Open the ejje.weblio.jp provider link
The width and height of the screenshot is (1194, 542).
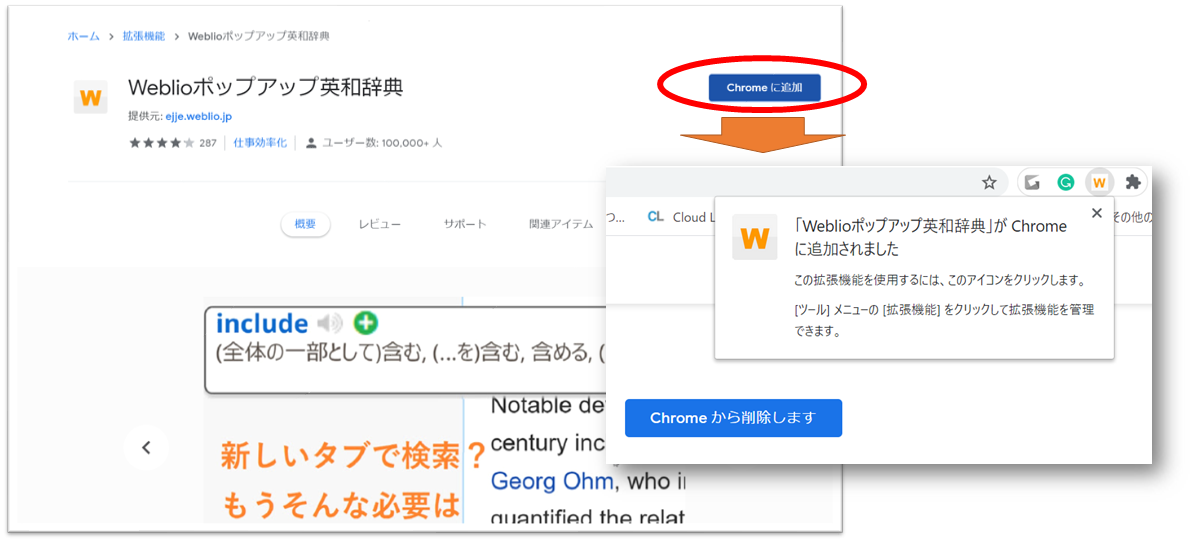[198, 116]
